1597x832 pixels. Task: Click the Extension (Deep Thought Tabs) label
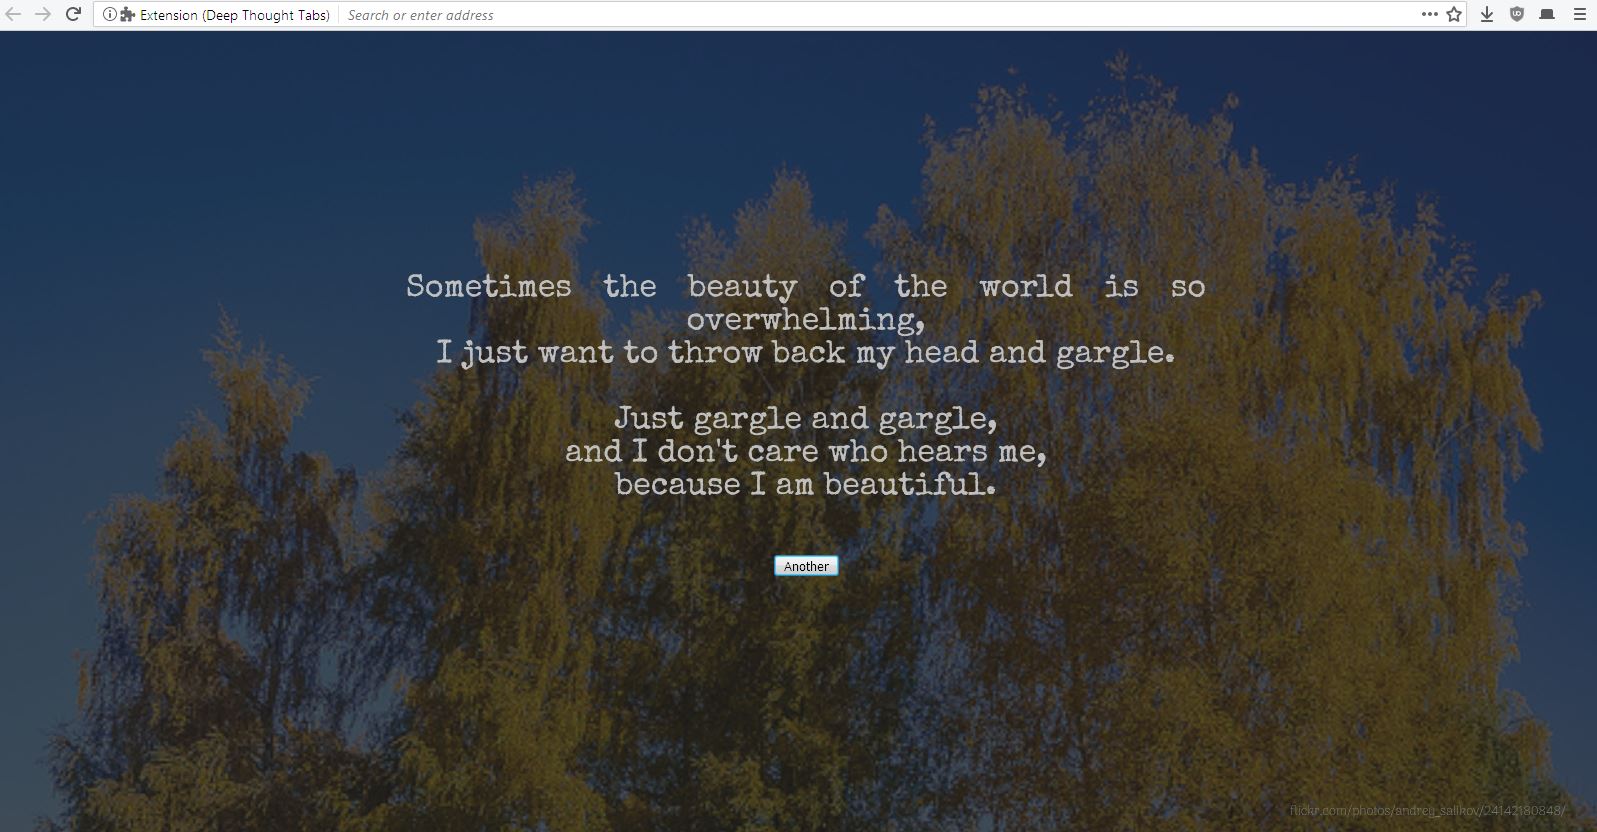click(234, 15)
